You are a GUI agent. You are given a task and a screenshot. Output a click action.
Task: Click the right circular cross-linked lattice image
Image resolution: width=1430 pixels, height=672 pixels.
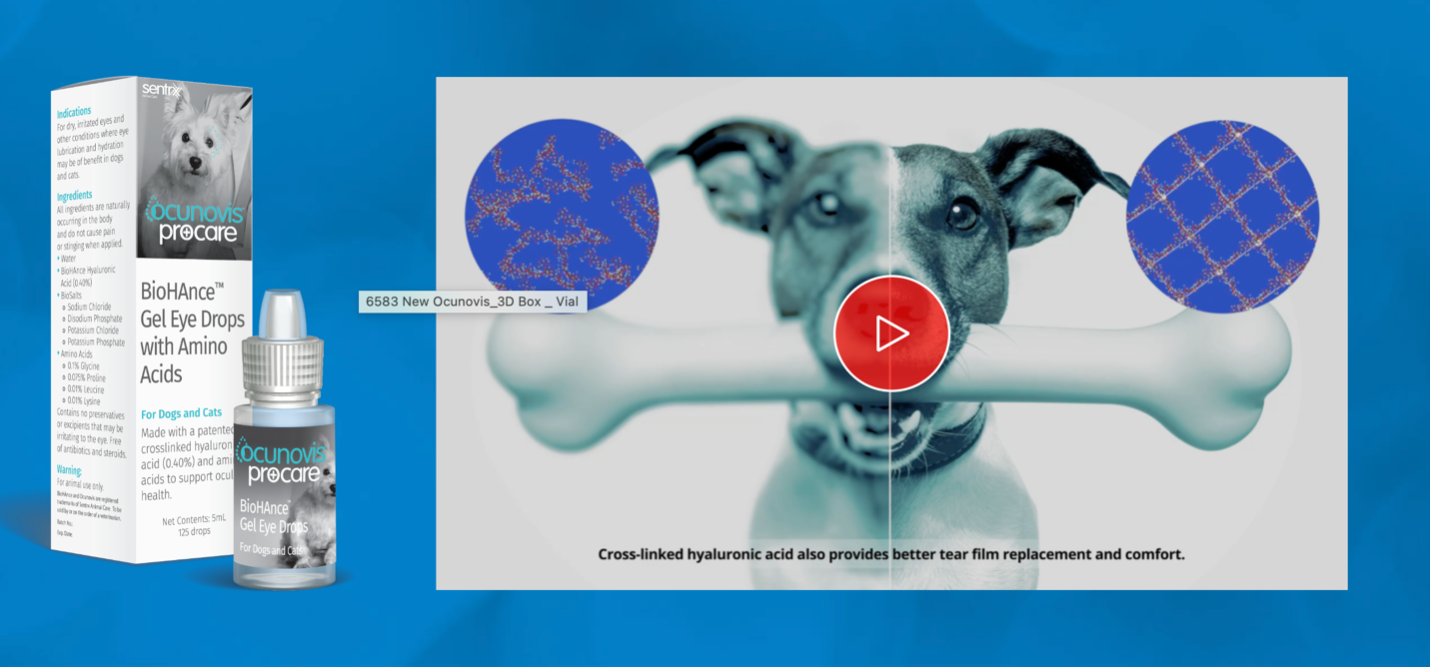pos(1223,218)
